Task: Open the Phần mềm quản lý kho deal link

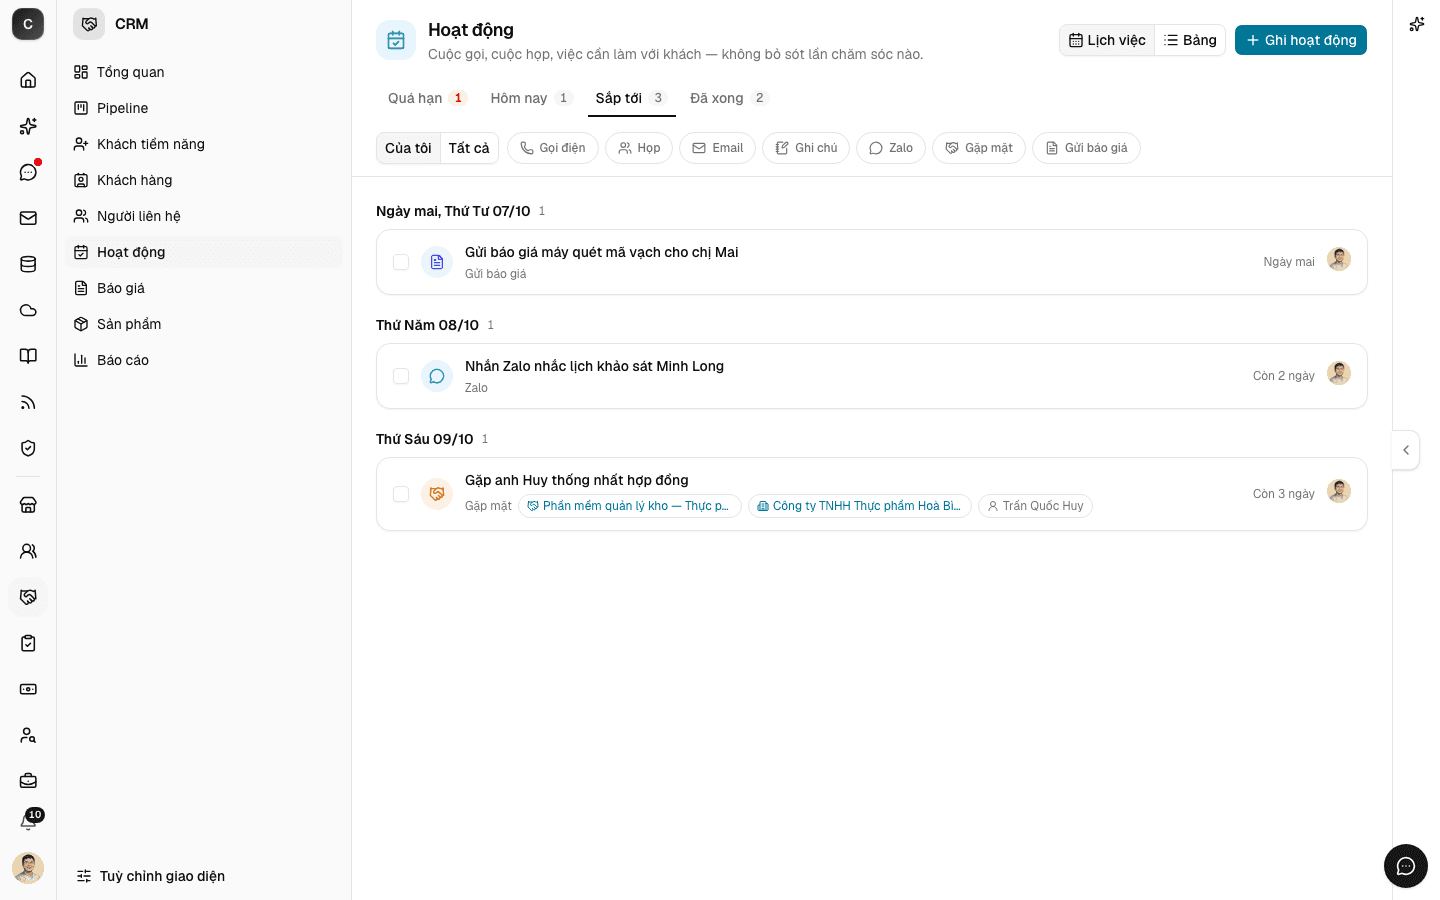Action: [x=630, y=506]
